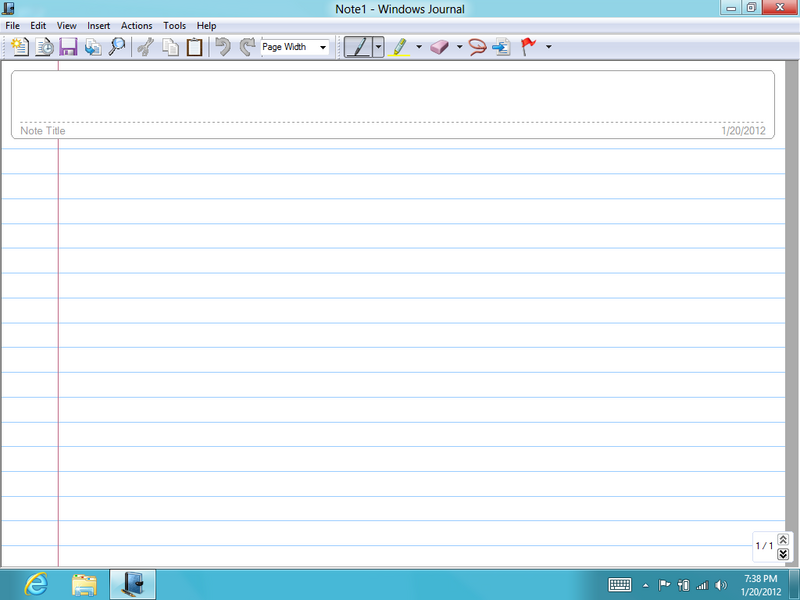Click the 1/20/2012 note date
The width and height of the screenshot is (800, 600).
click(x=743, y=131)
